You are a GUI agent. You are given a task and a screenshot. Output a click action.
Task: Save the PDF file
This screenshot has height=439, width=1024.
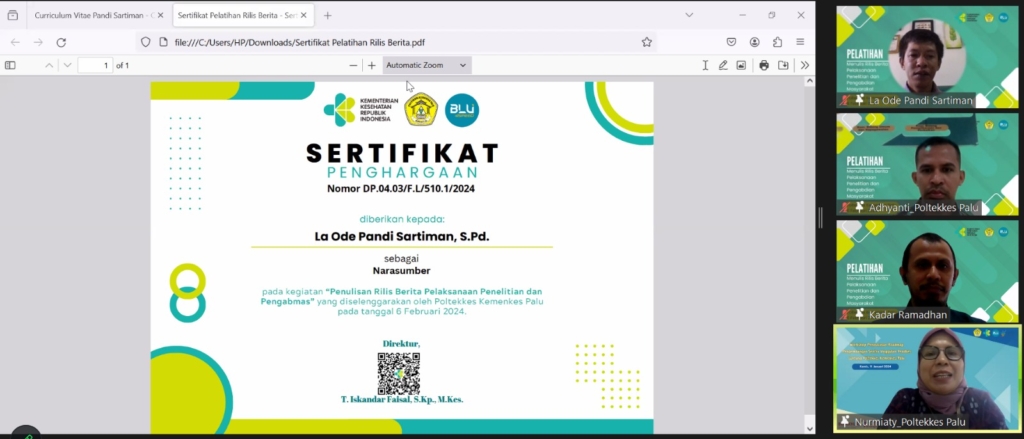[783, 65]
